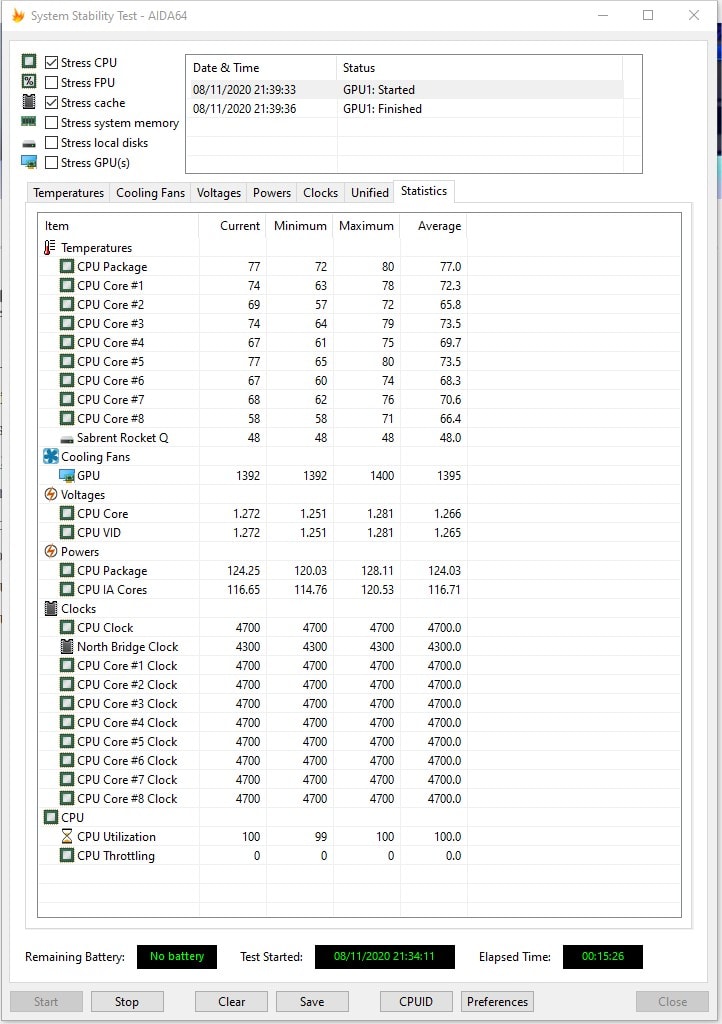Click the Save button
The width and height of the screenshot is (722, 1024).
[311, 1001]
